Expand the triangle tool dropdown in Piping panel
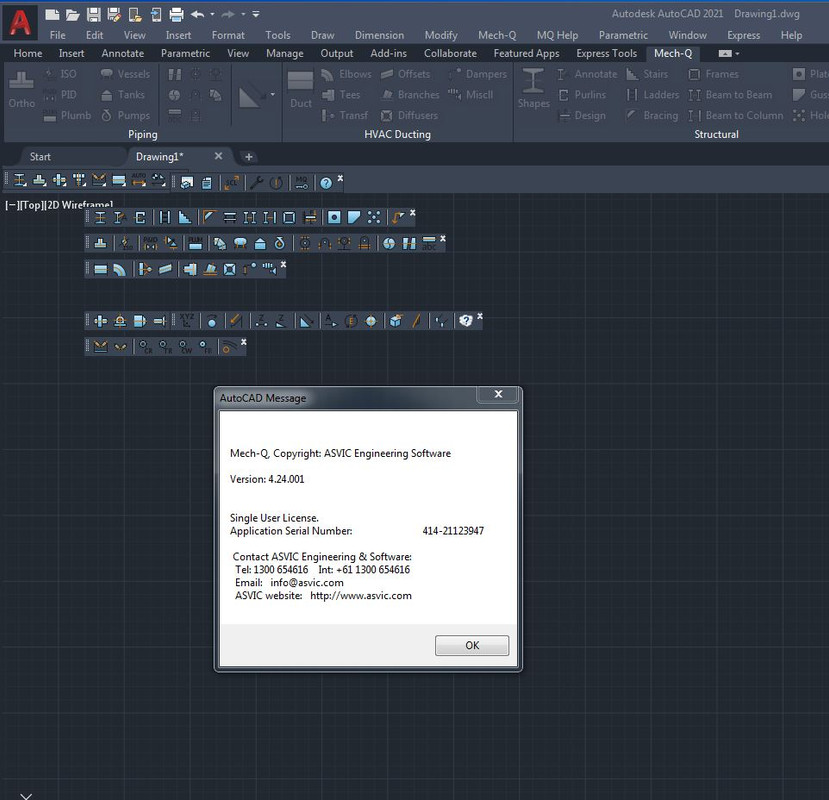Image resolution: width=829 pixels, height=800 pixels. click(273, 95)
